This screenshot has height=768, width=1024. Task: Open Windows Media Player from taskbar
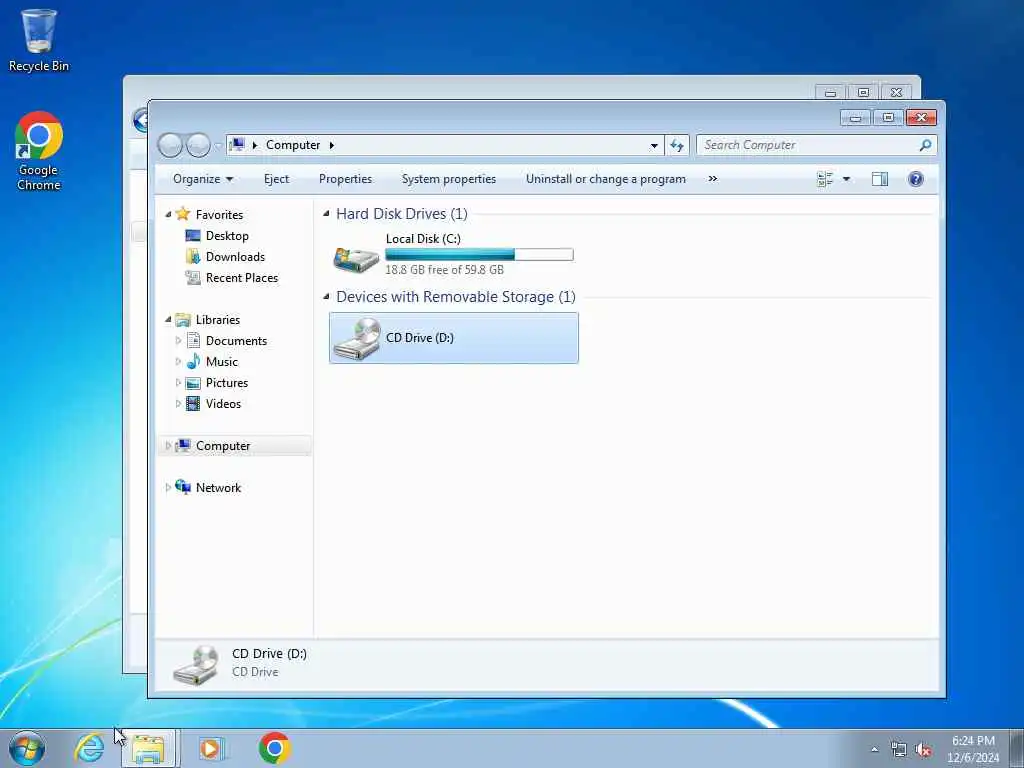[210, 748]
